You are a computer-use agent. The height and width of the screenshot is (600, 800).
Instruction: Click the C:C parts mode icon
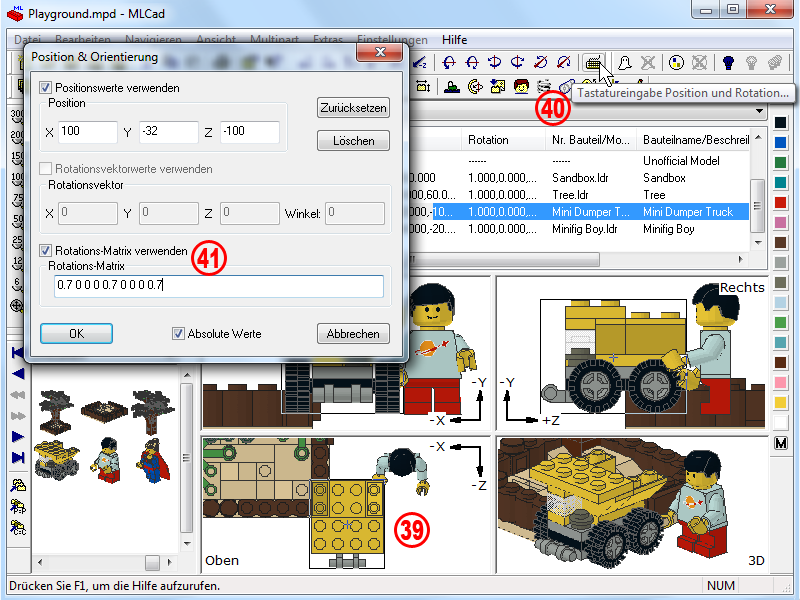pos(18,528)
